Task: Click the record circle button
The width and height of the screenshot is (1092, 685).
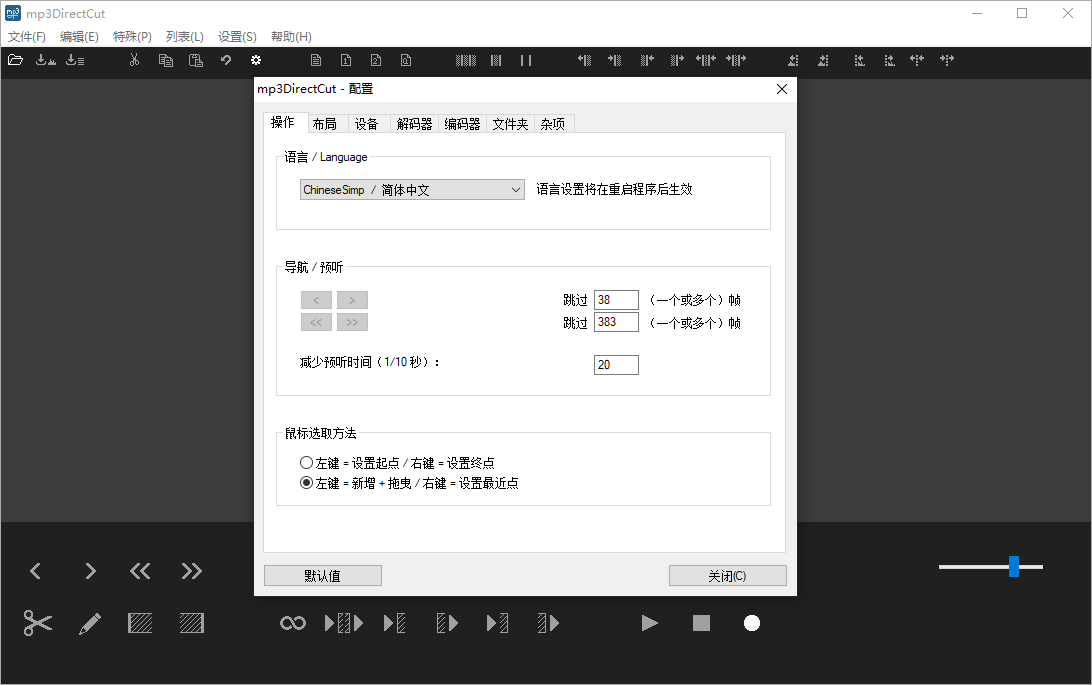Action: click(x=751, y=622)
